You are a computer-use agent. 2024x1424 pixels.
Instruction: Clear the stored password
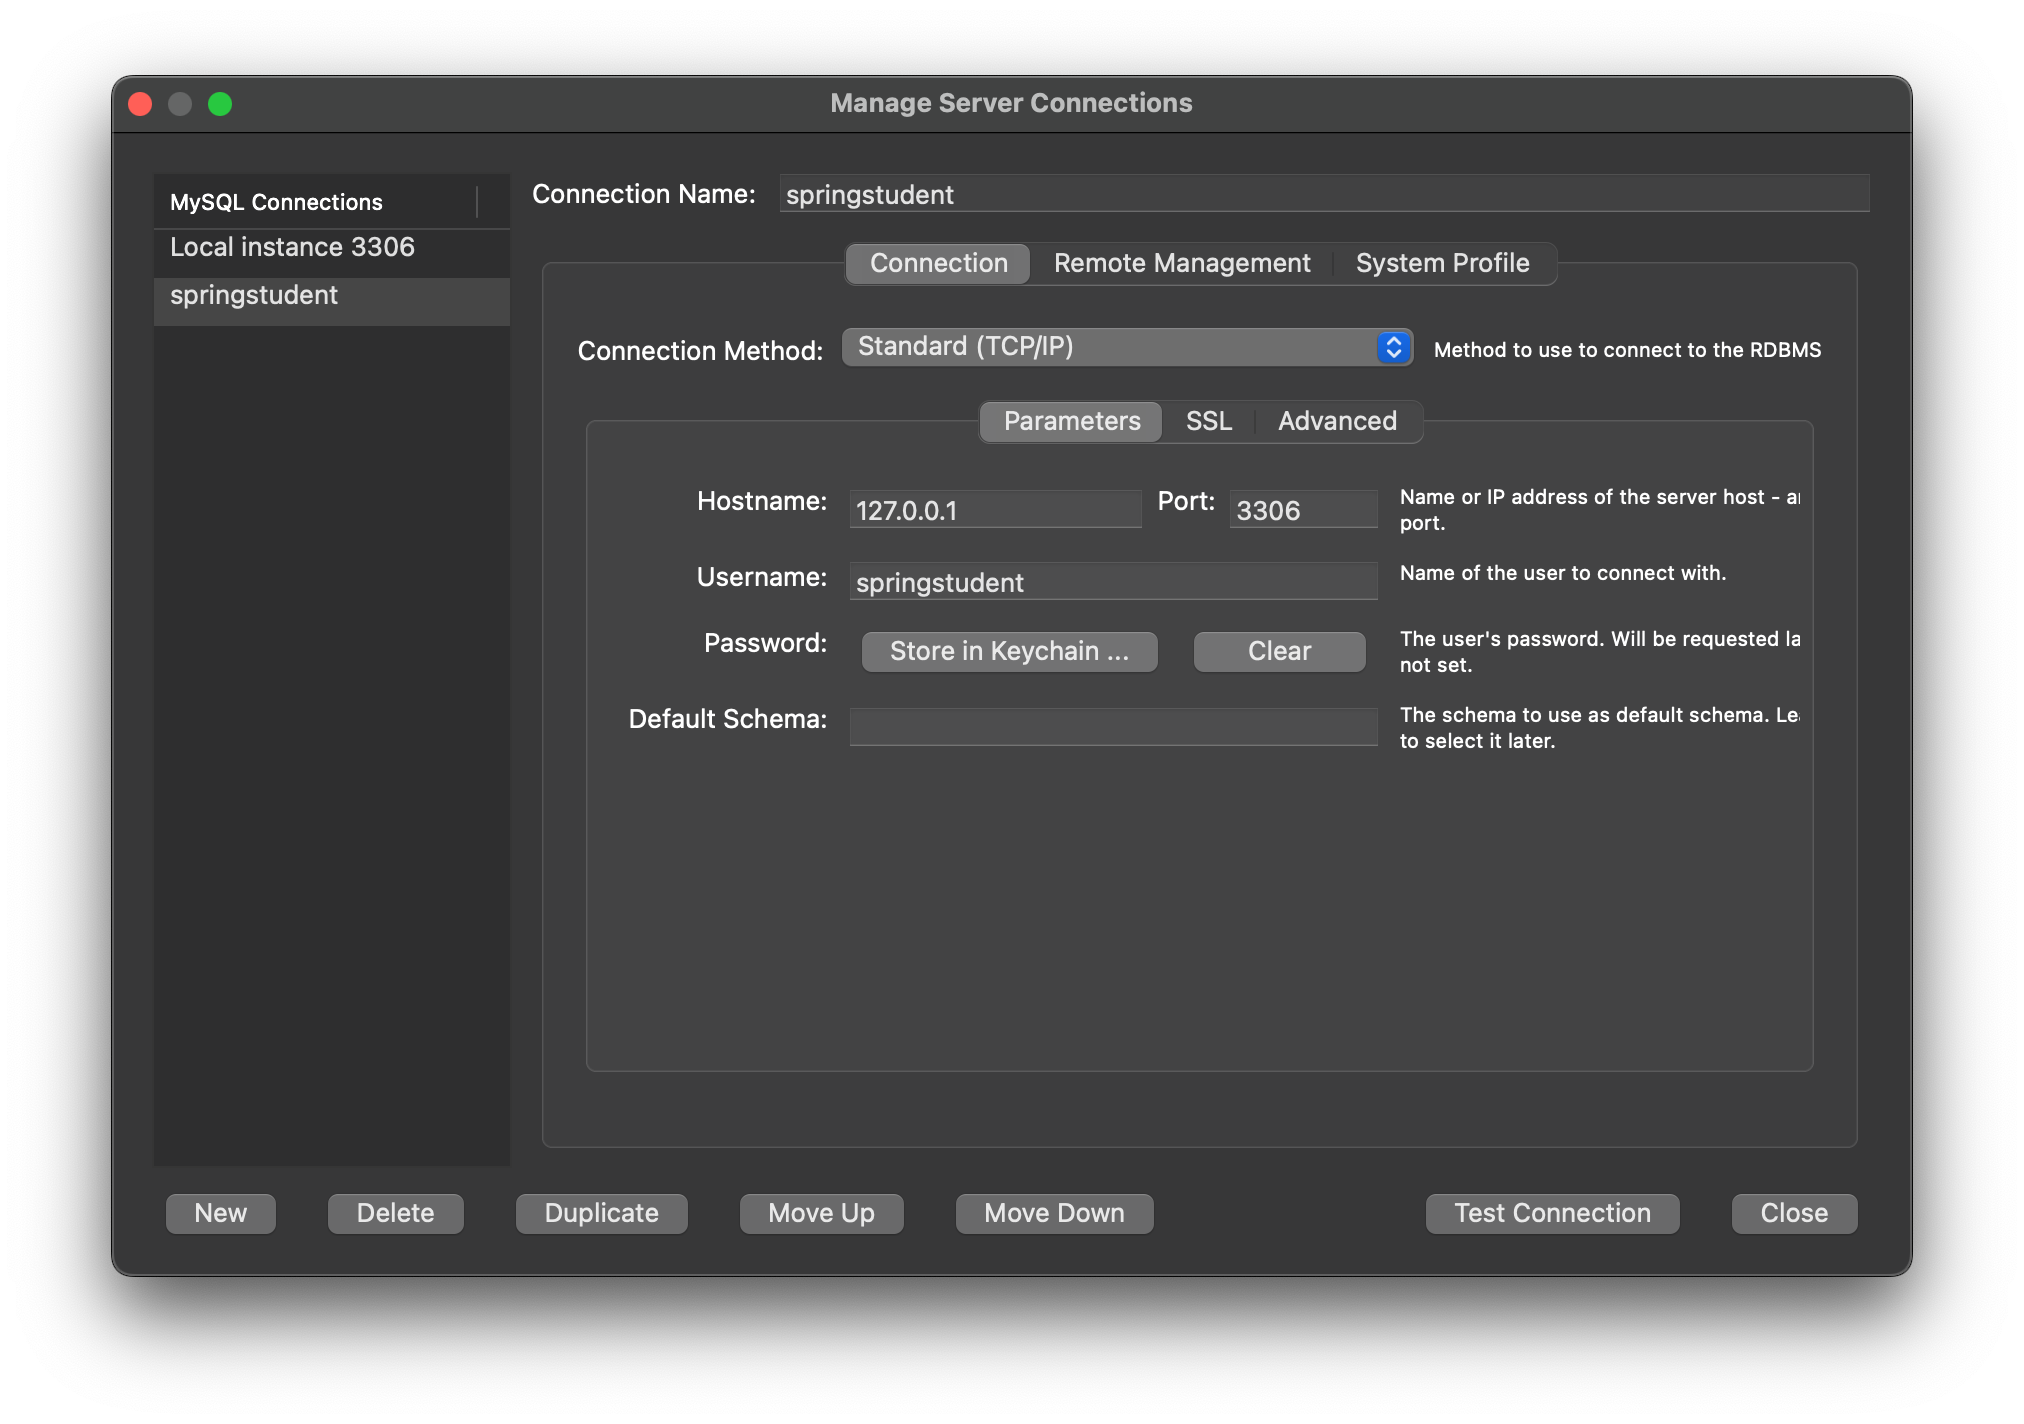pos(1279,651)
